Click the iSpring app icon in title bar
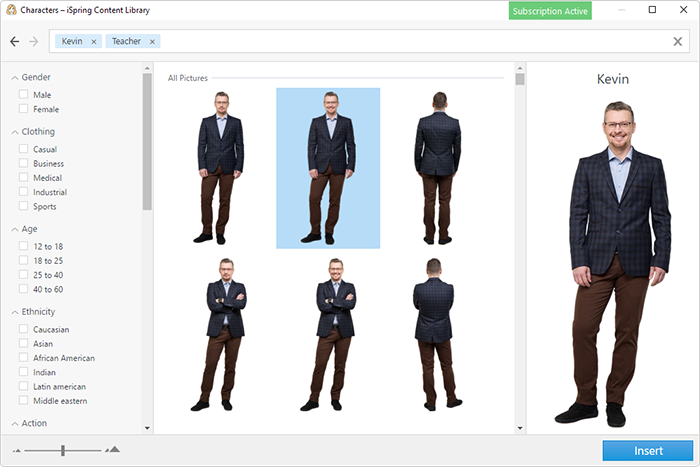Screen dimensions: 700x467 (x=11, y=10)
